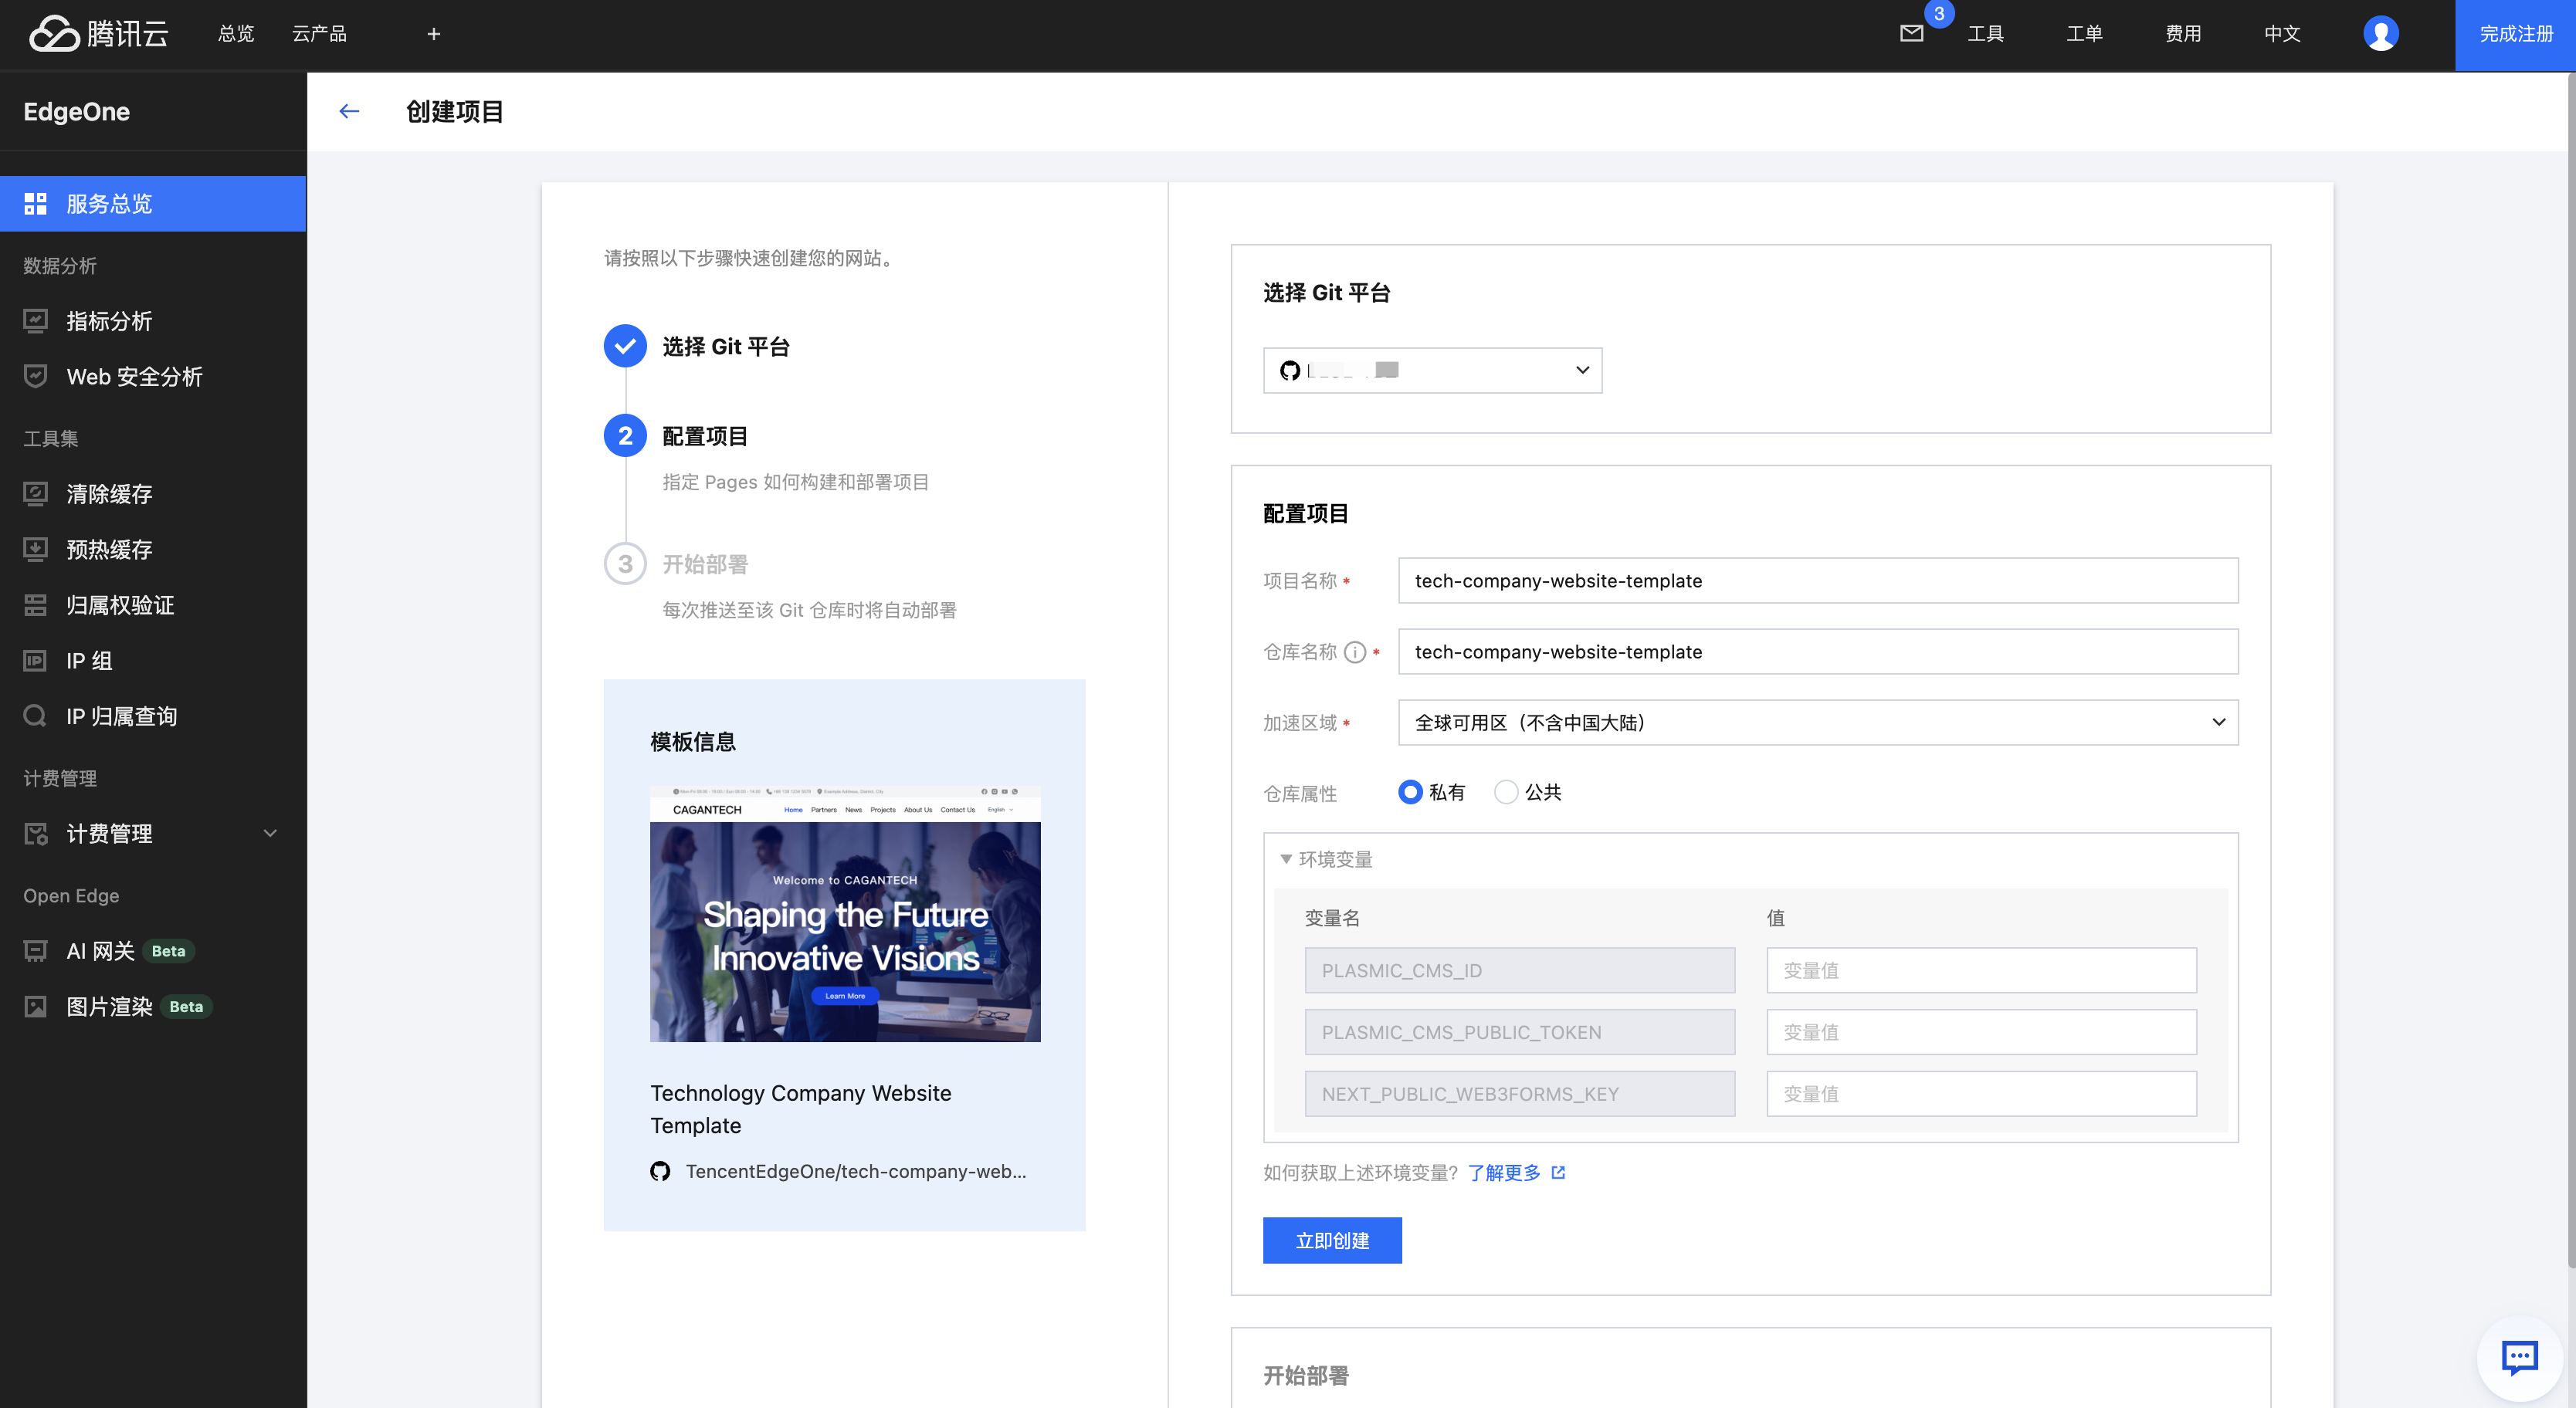Expand 计费管理 sidebar chevron

[x=270, y=833]
